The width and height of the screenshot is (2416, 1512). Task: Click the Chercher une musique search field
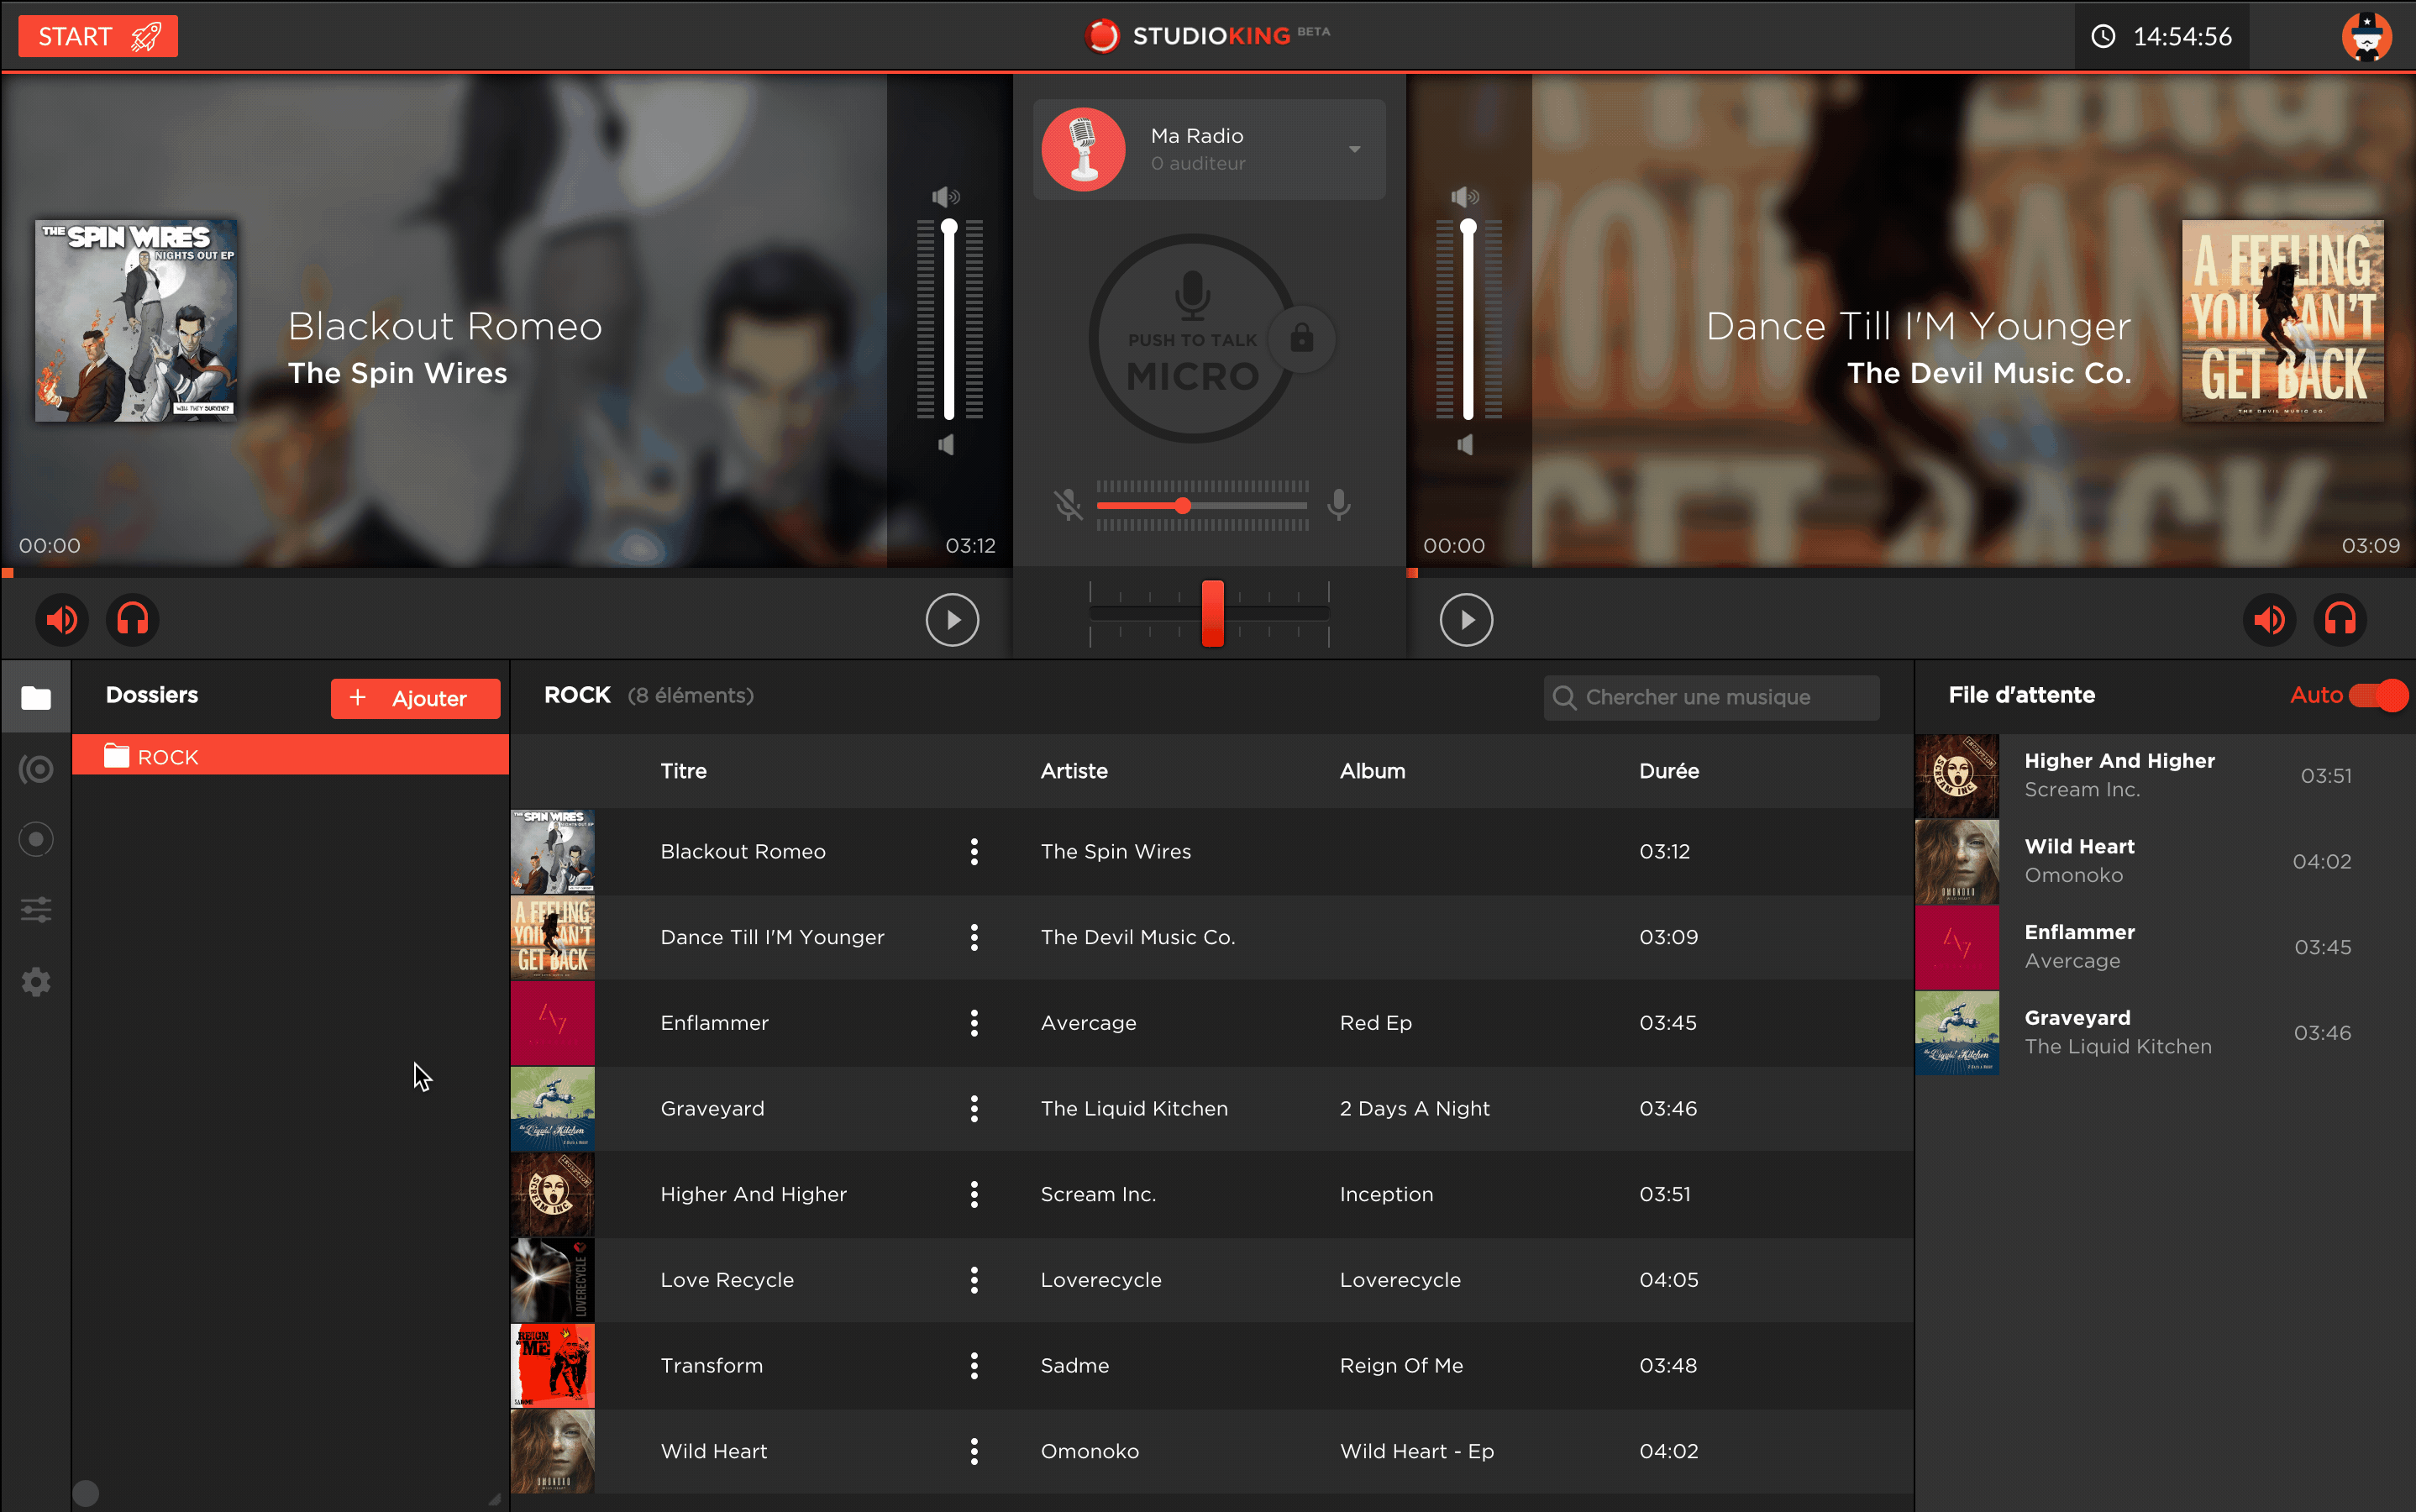(1711, 697)
